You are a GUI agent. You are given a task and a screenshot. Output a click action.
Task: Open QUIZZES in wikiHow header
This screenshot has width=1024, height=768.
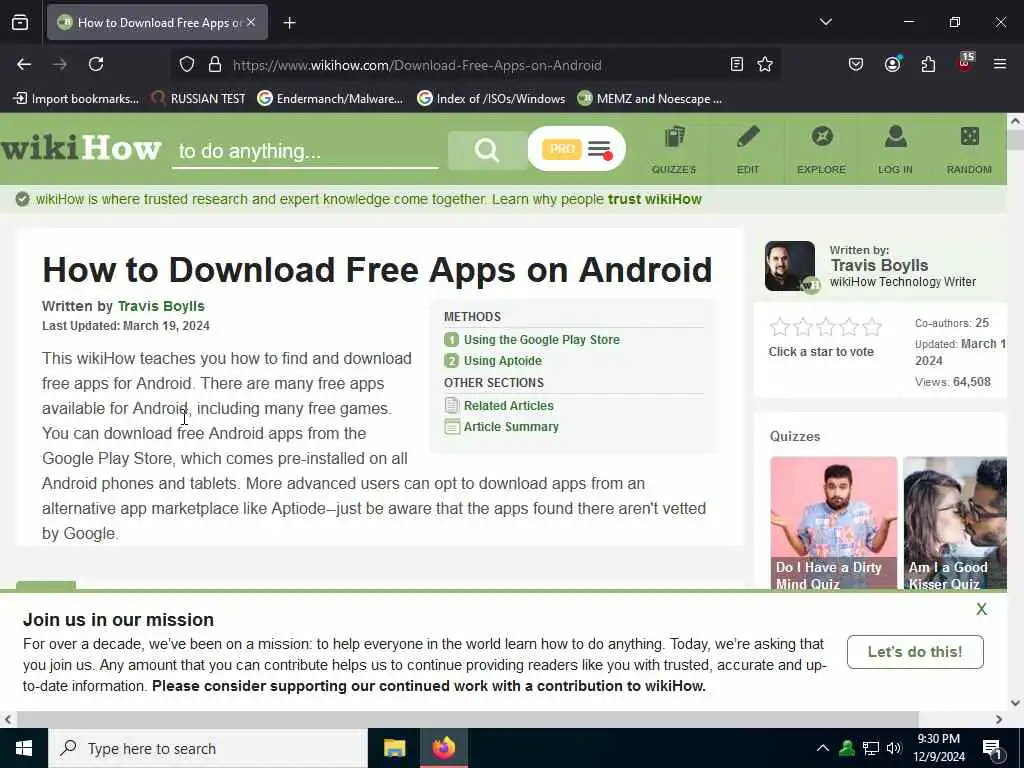point(674,150)
